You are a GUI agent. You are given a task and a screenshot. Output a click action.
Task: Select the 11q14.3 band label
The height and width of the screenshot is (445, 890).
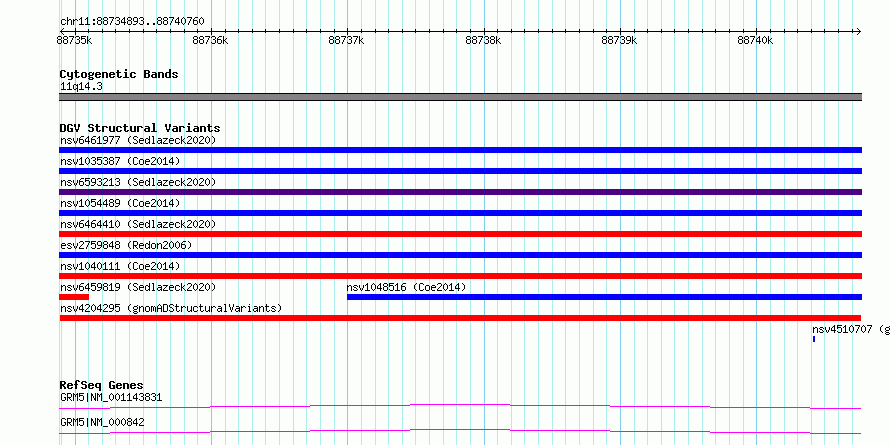pos(81,87)
